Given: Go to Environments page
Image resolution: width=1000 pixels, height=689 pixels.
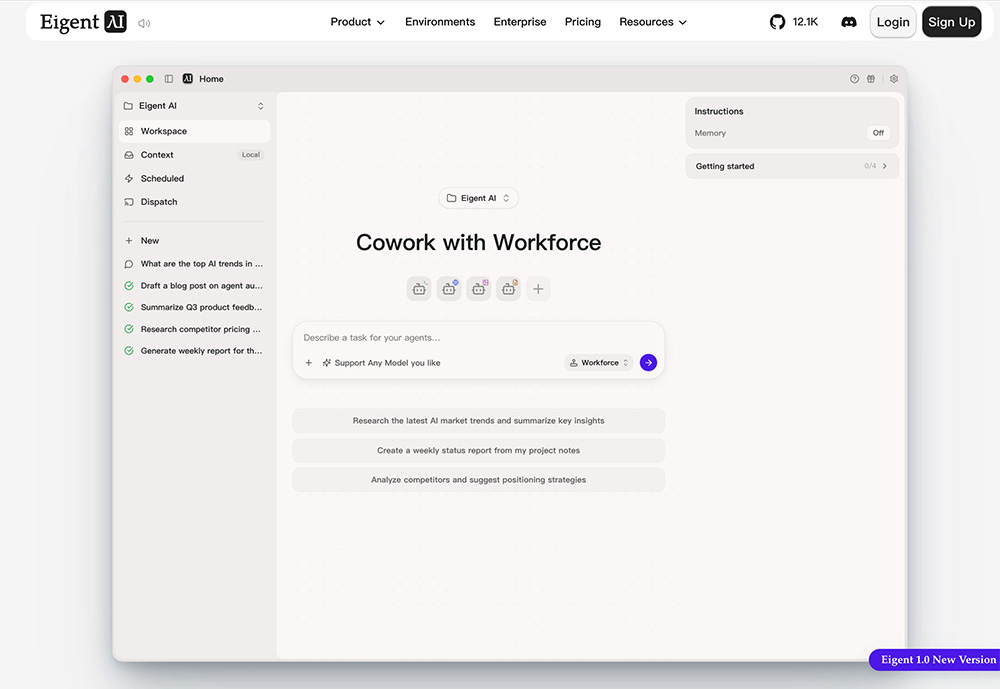Looking at the screenshot, I should [x=440, y=22].
